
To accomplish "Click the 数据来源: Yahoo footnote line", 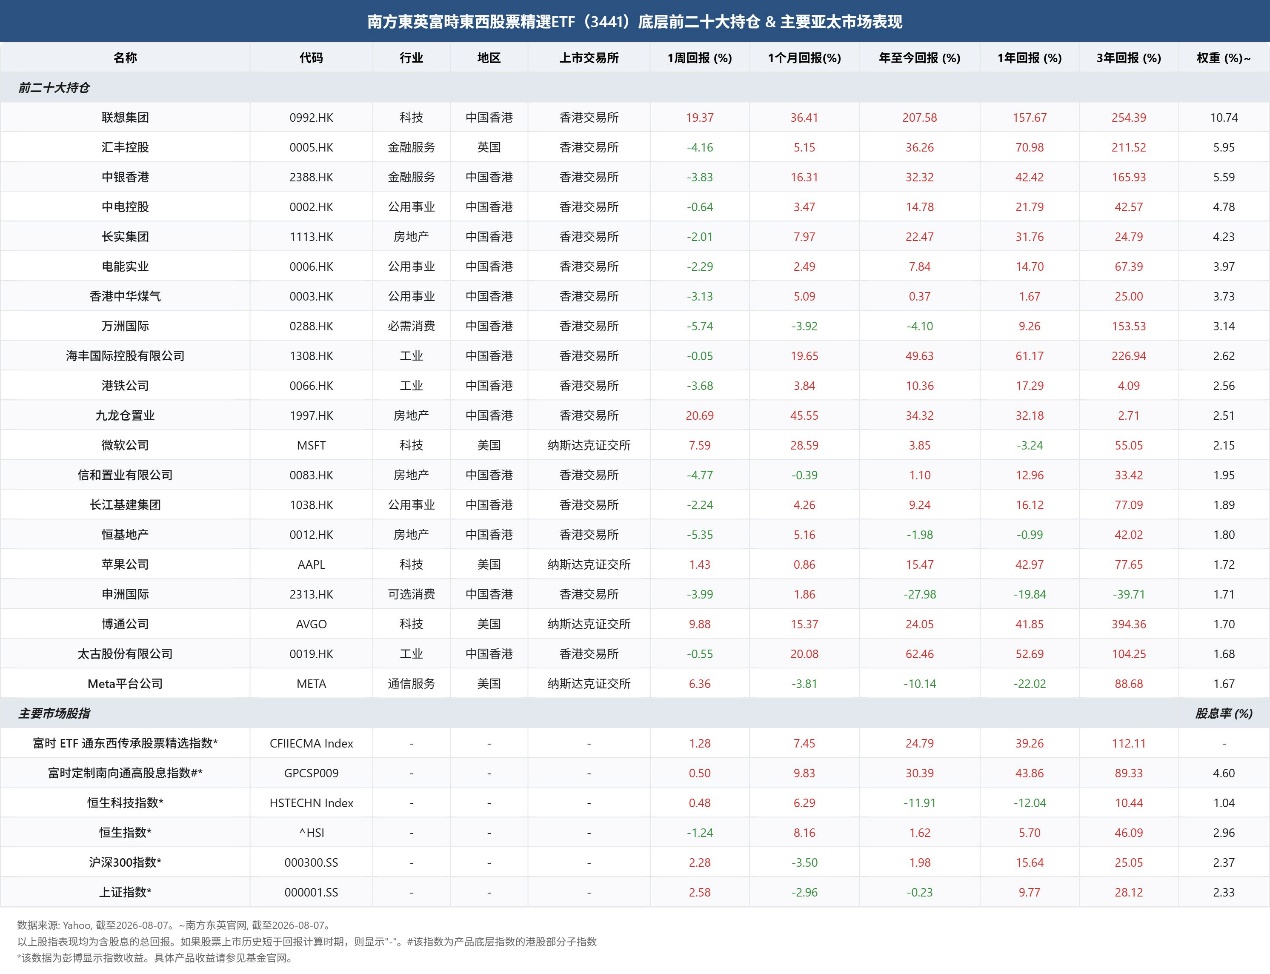I will [174, 926].
